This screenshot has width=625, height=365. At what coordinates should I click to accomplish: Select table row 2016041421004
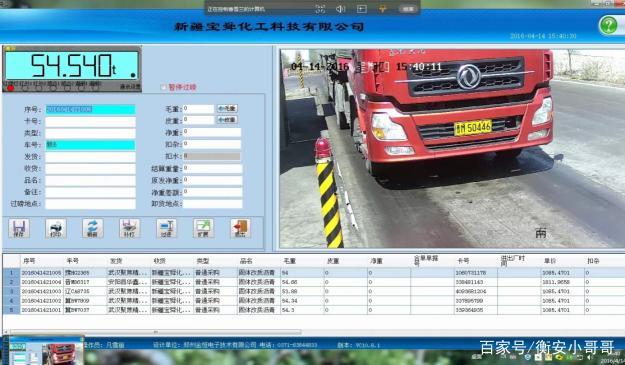(313, 282)
